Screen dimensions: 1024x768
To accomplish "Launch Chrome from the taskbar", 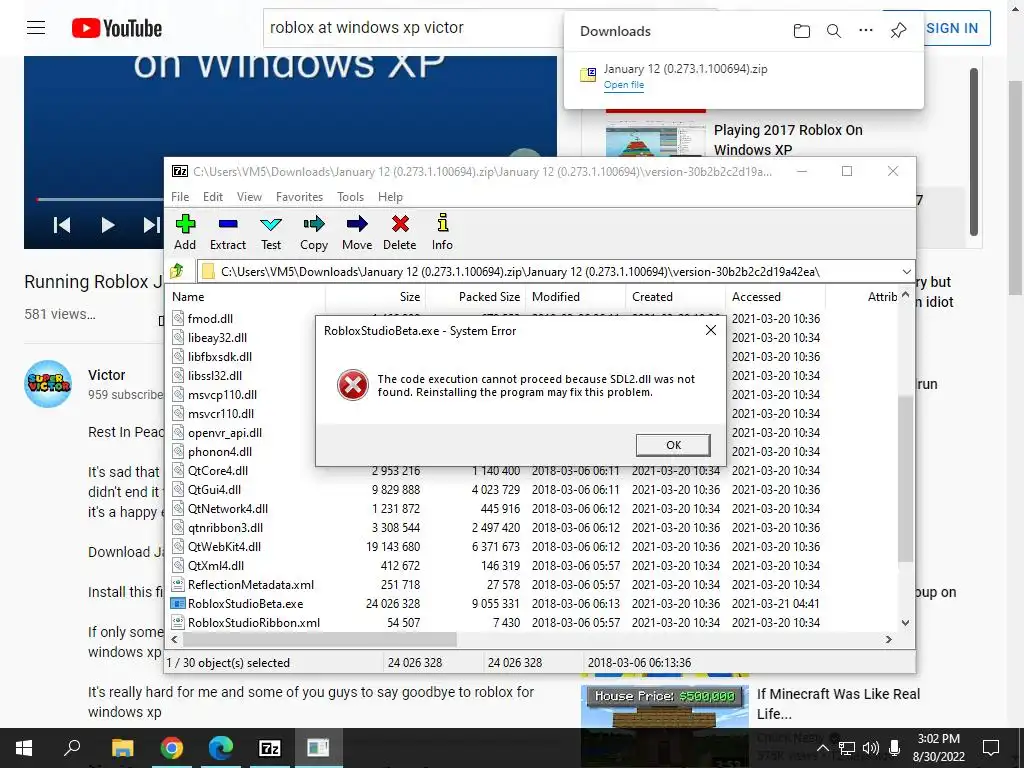I will [x=172, y=748].
